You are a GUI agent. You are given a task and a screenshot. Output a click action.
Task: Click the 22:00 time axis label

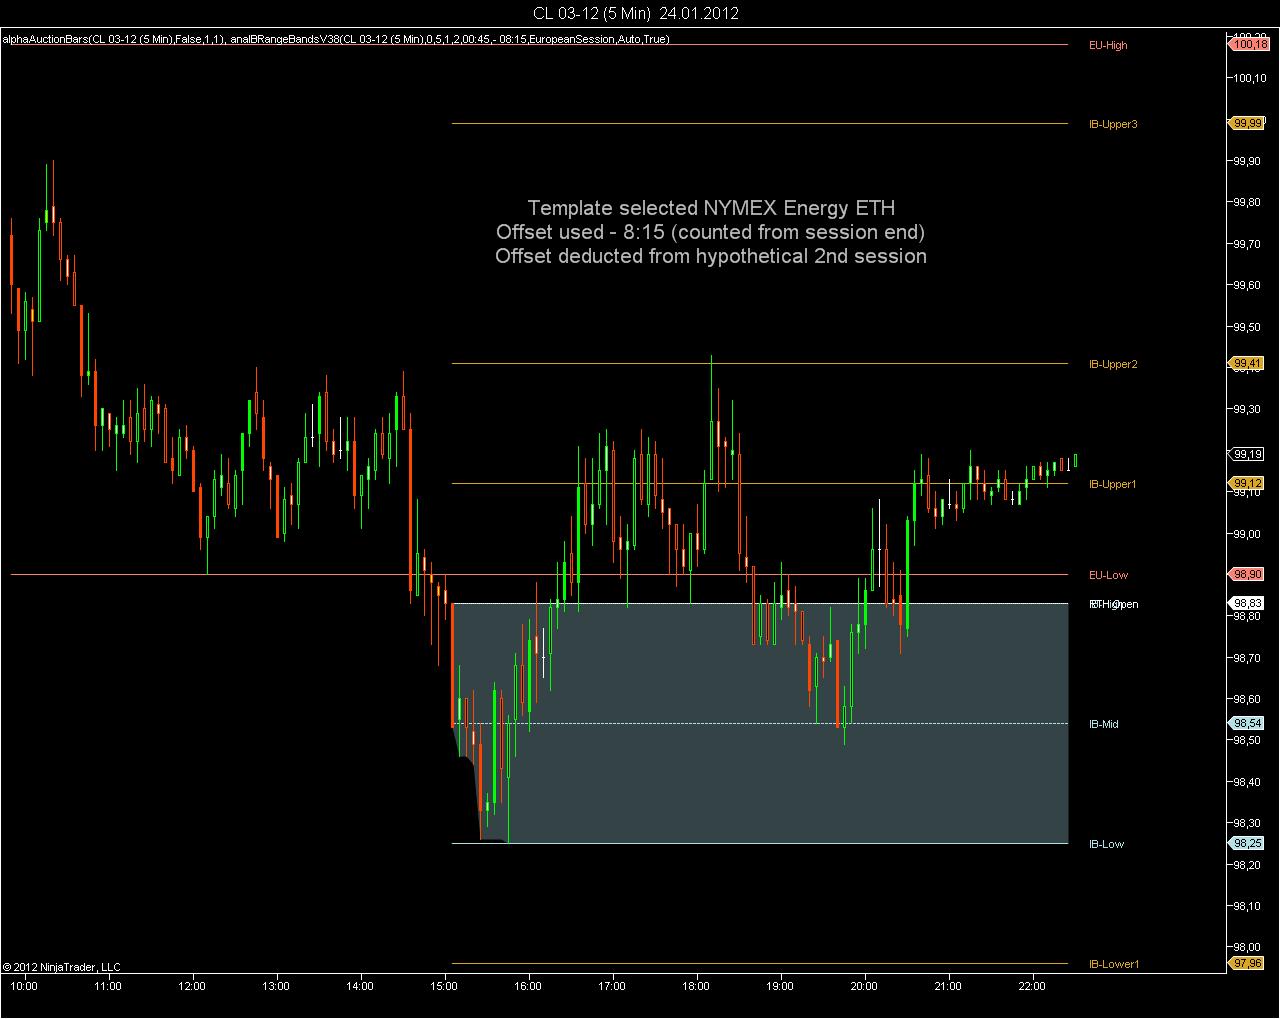[x=1032, y=986]
